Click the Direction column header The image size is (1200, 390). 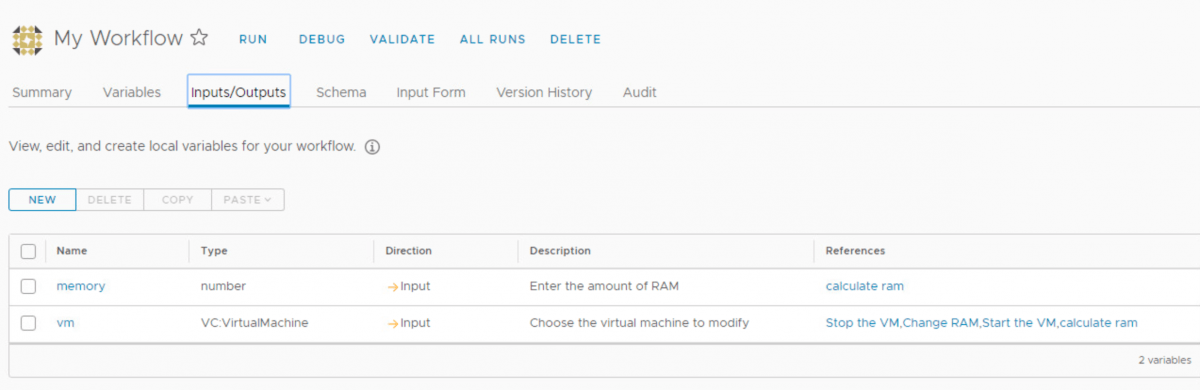coord(409,251)
